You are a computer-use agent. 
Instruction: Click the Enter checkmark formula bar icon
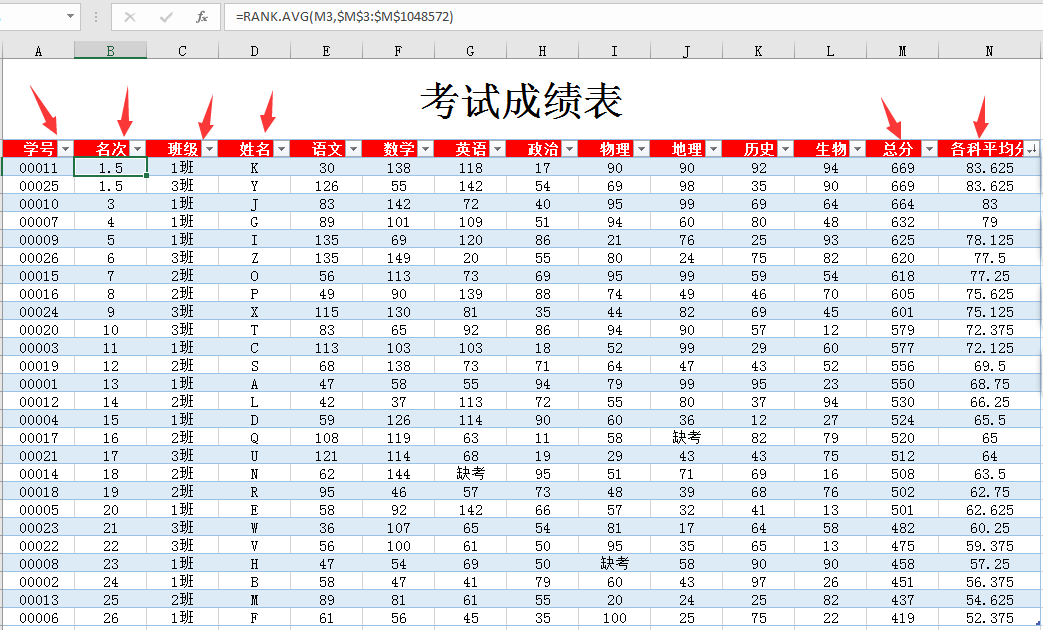(x=166, y=17)
